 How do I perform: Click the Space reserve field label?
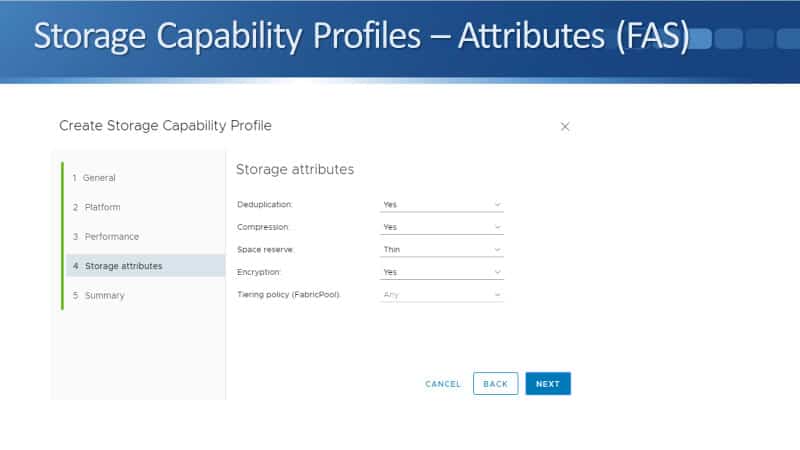(266, 250)
